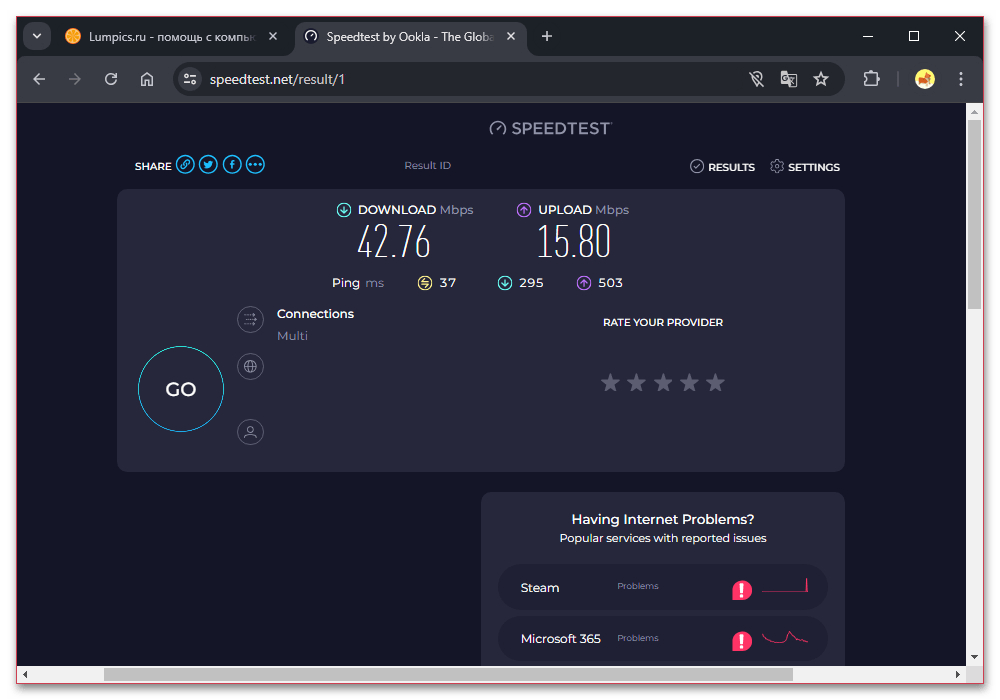
Task: Open the extensions menu
Action: pos(871,79)
